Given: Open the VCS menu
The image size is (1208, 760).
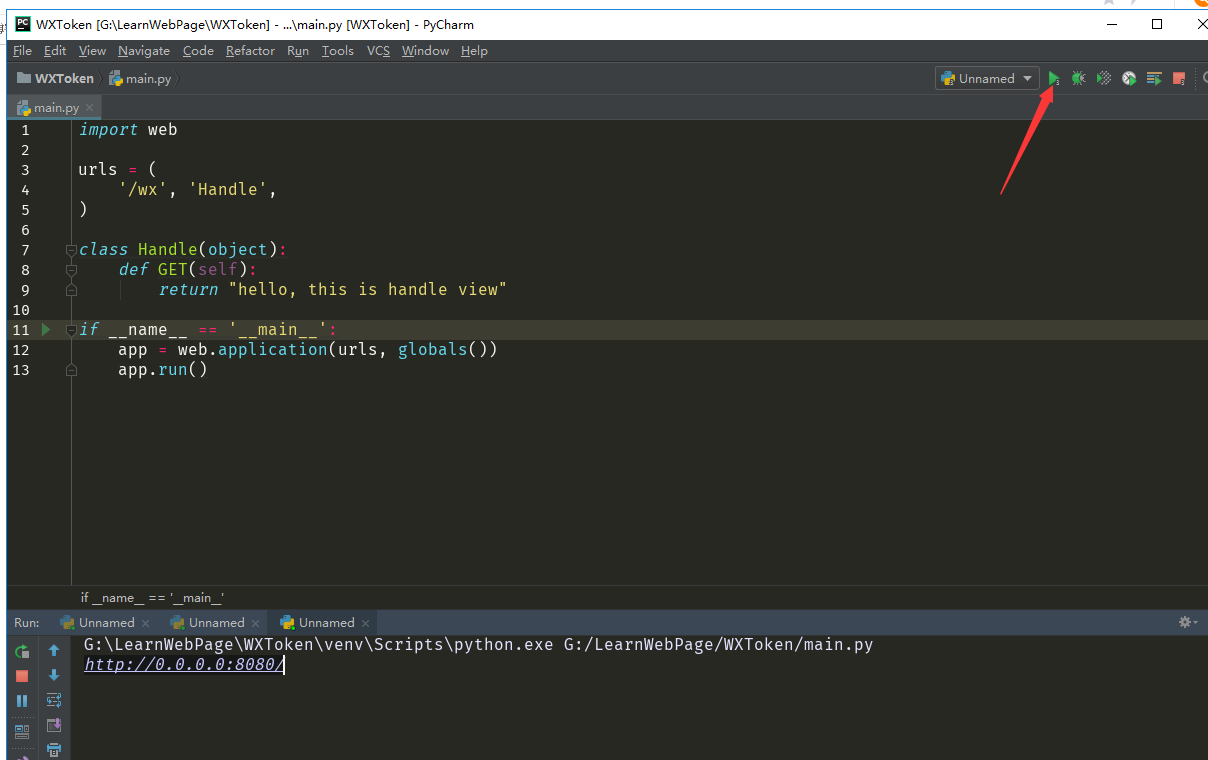Looking at the screenshot, I should click(x=378, y=51).
